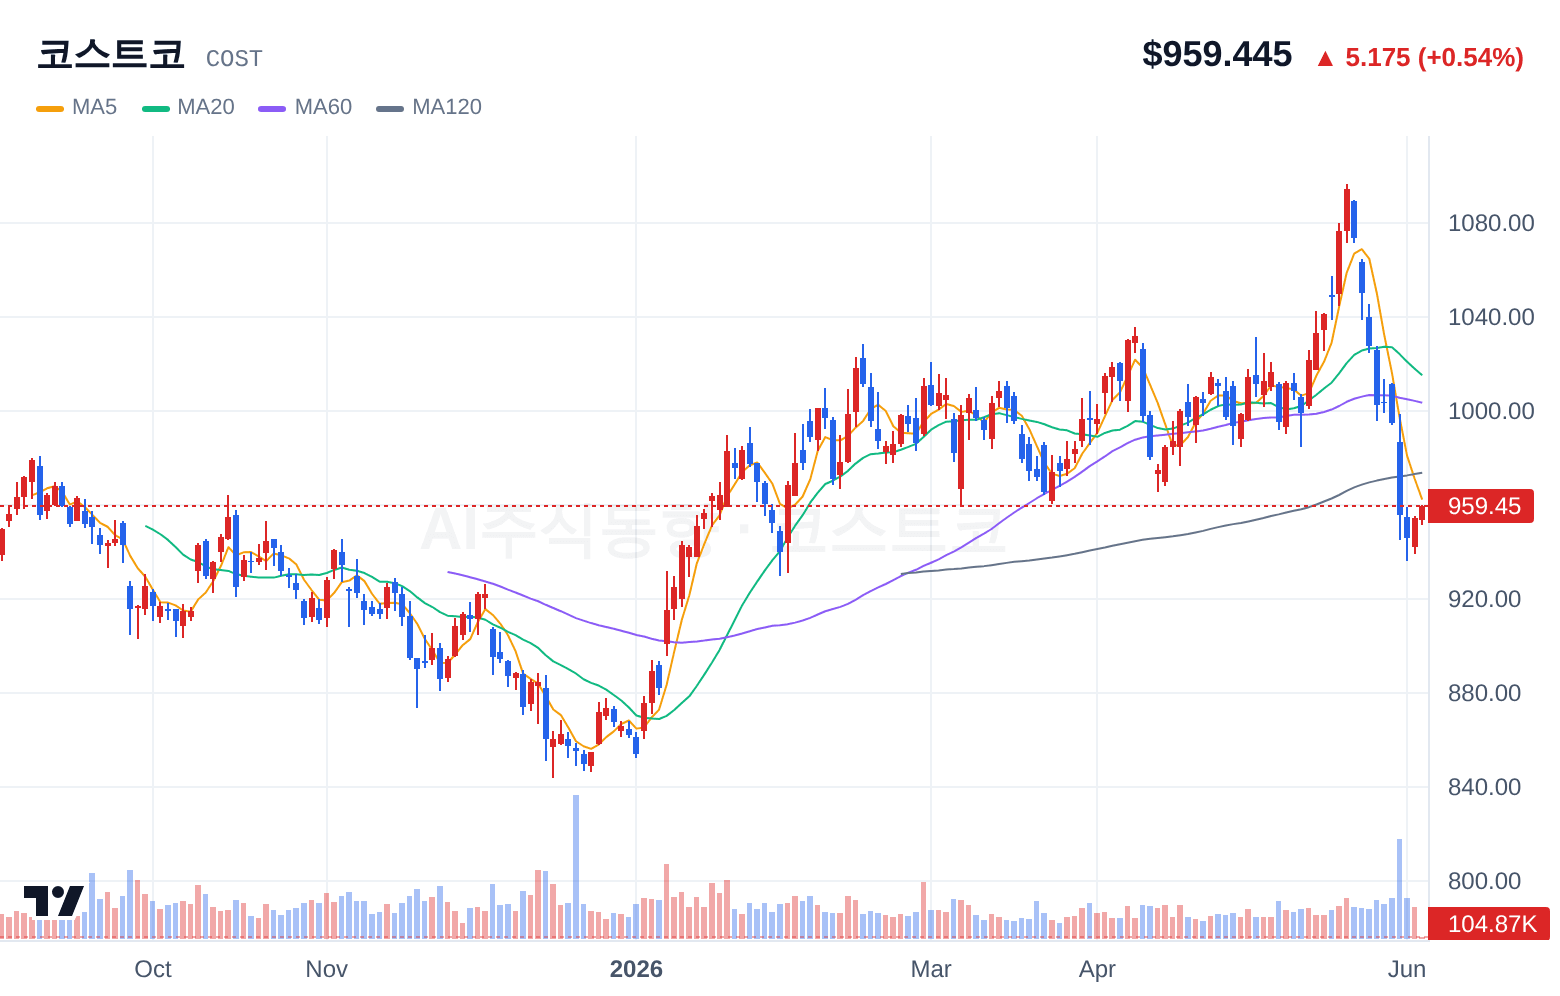Click the 2026 time axis label

coord(636,969)
